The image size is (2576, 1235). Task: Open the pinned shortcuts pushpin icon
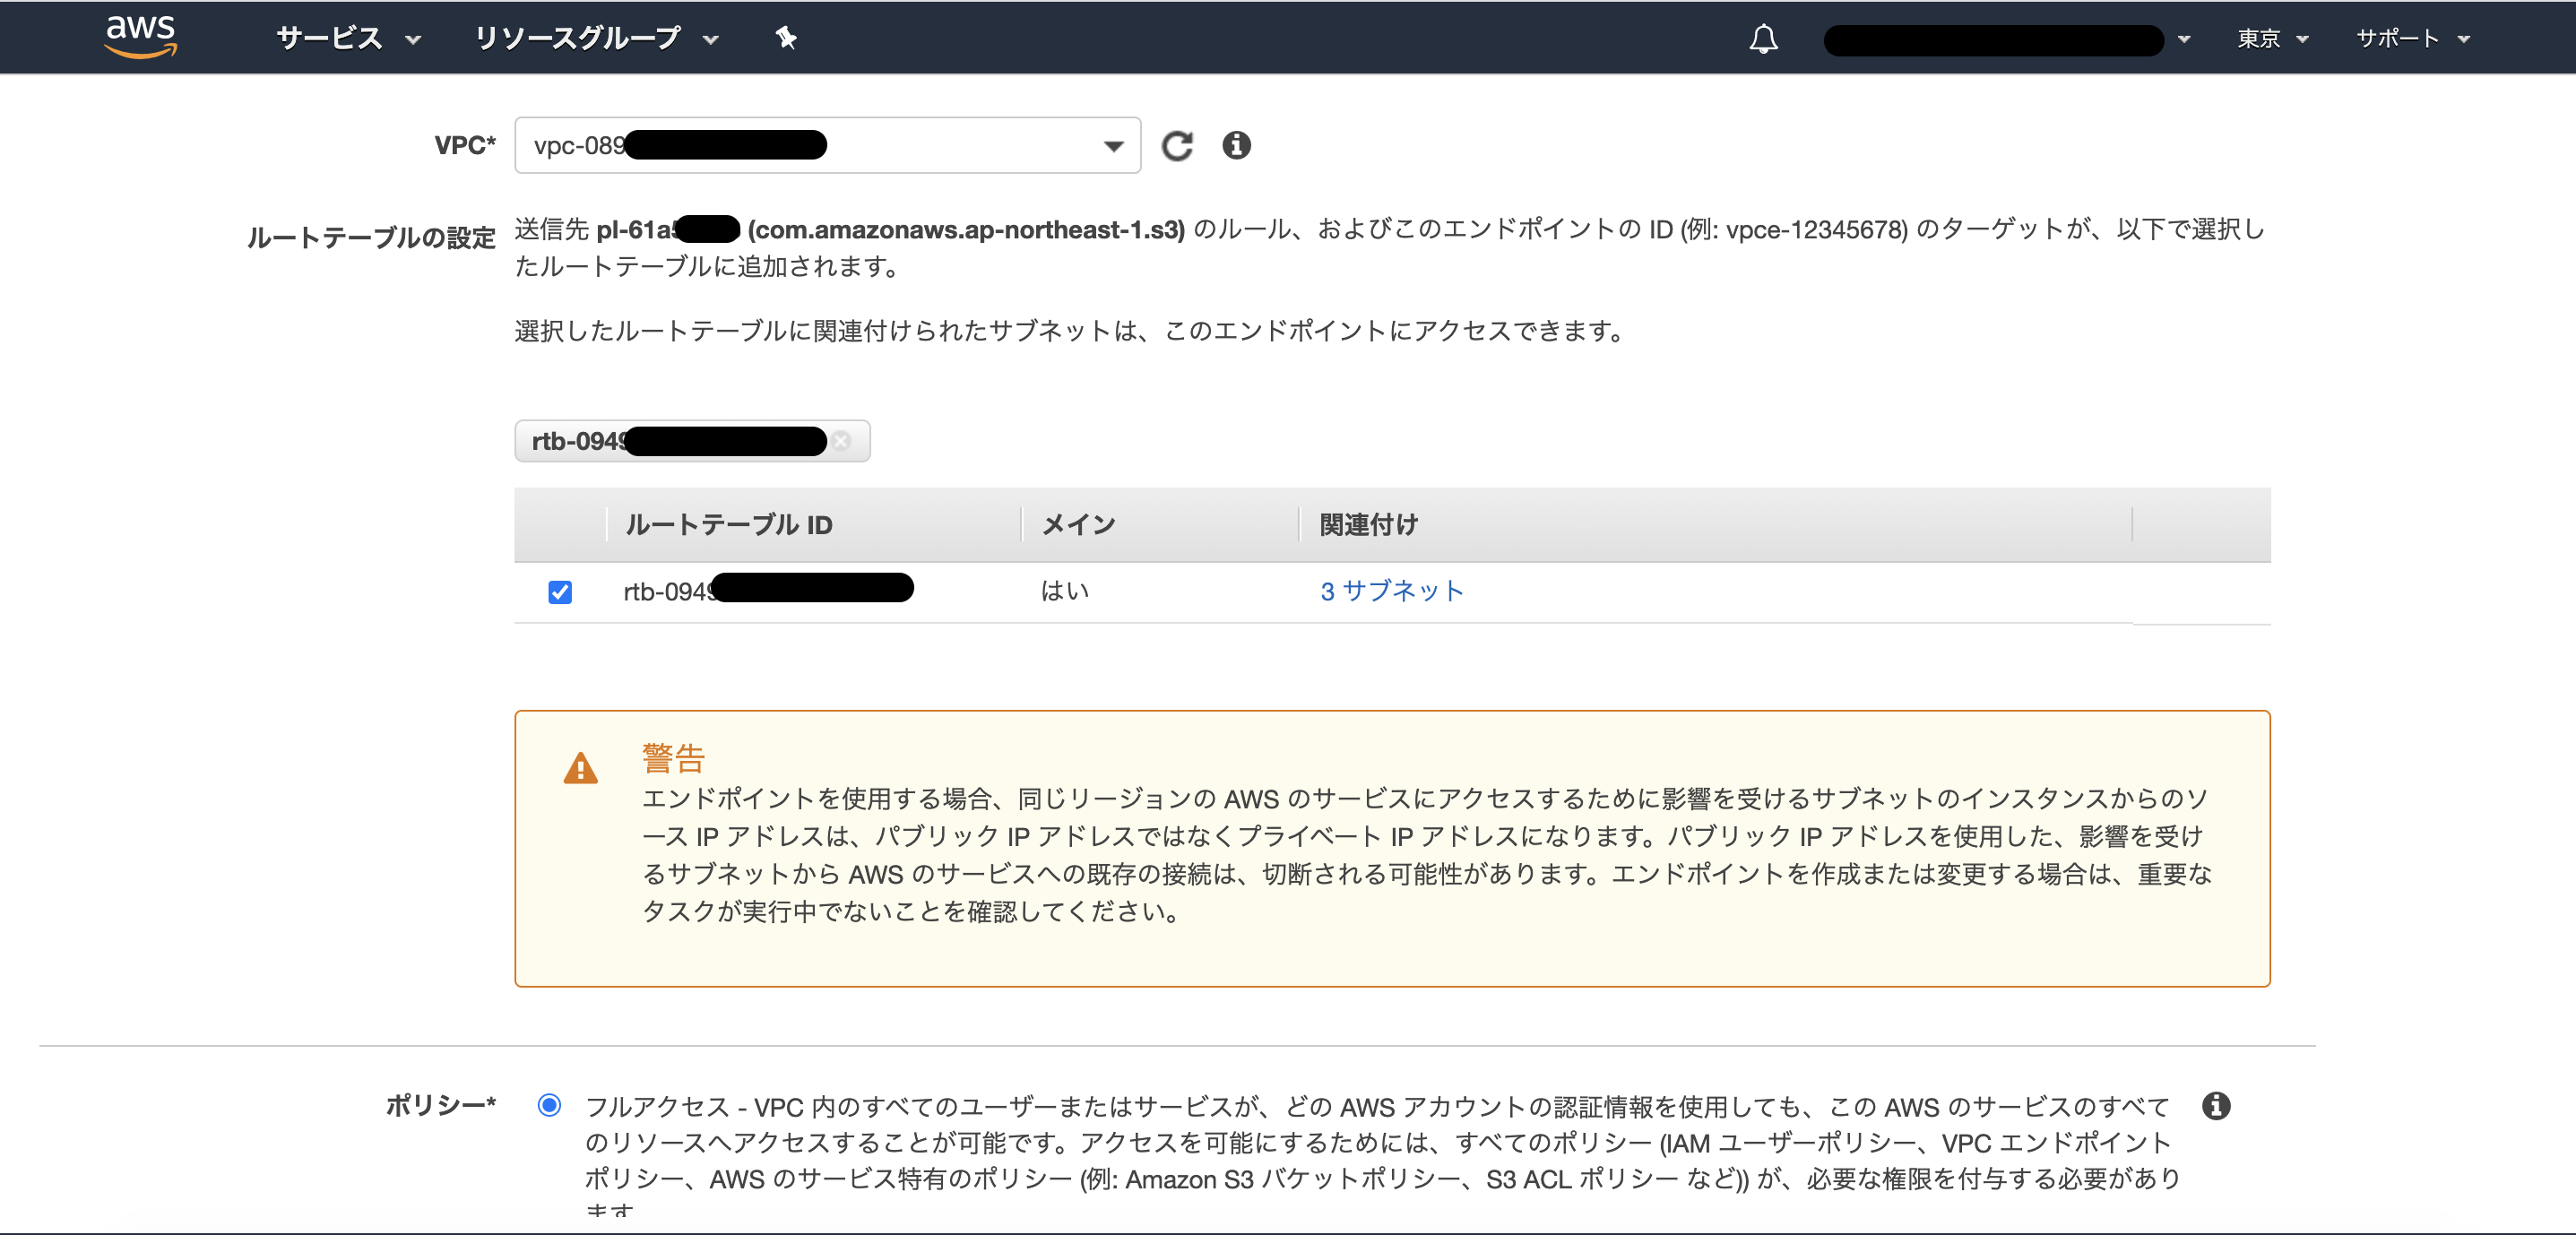[x=786, y=37]
